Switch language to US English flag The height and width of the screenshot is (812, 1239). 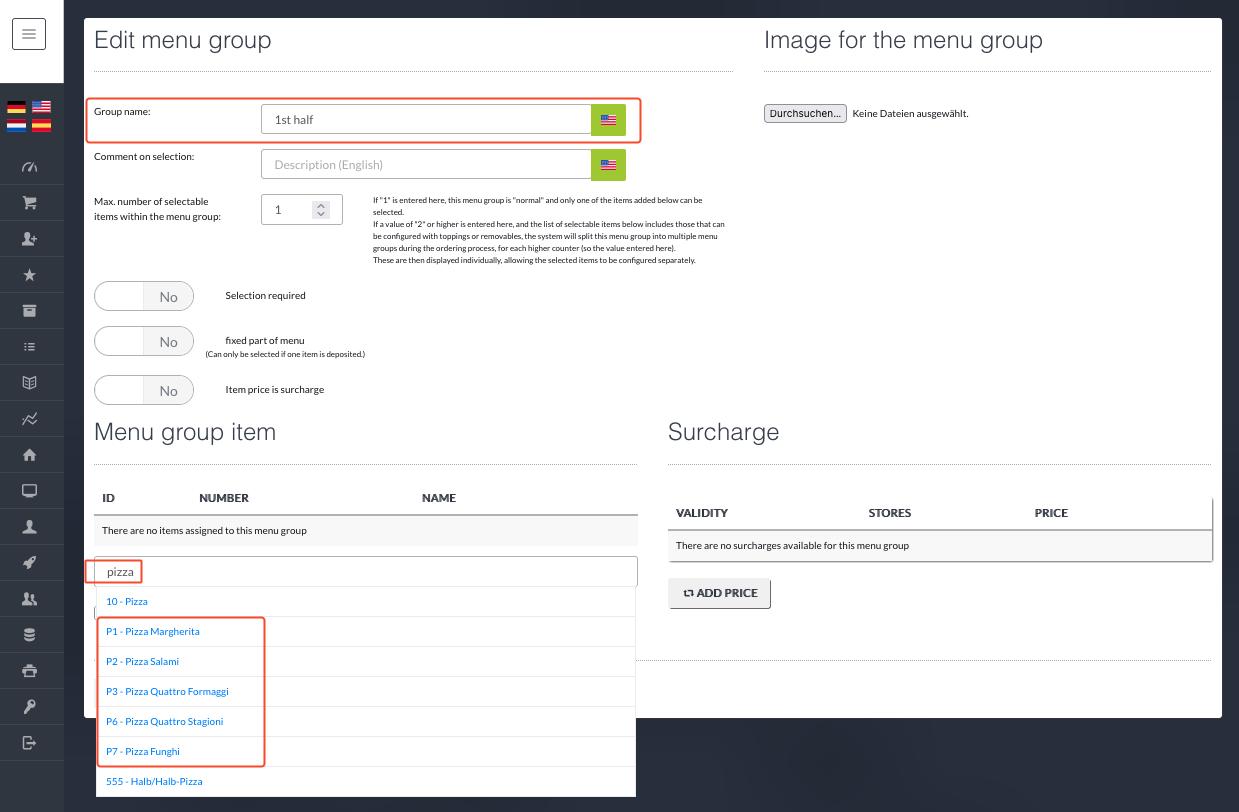click(x=41, y=107)
